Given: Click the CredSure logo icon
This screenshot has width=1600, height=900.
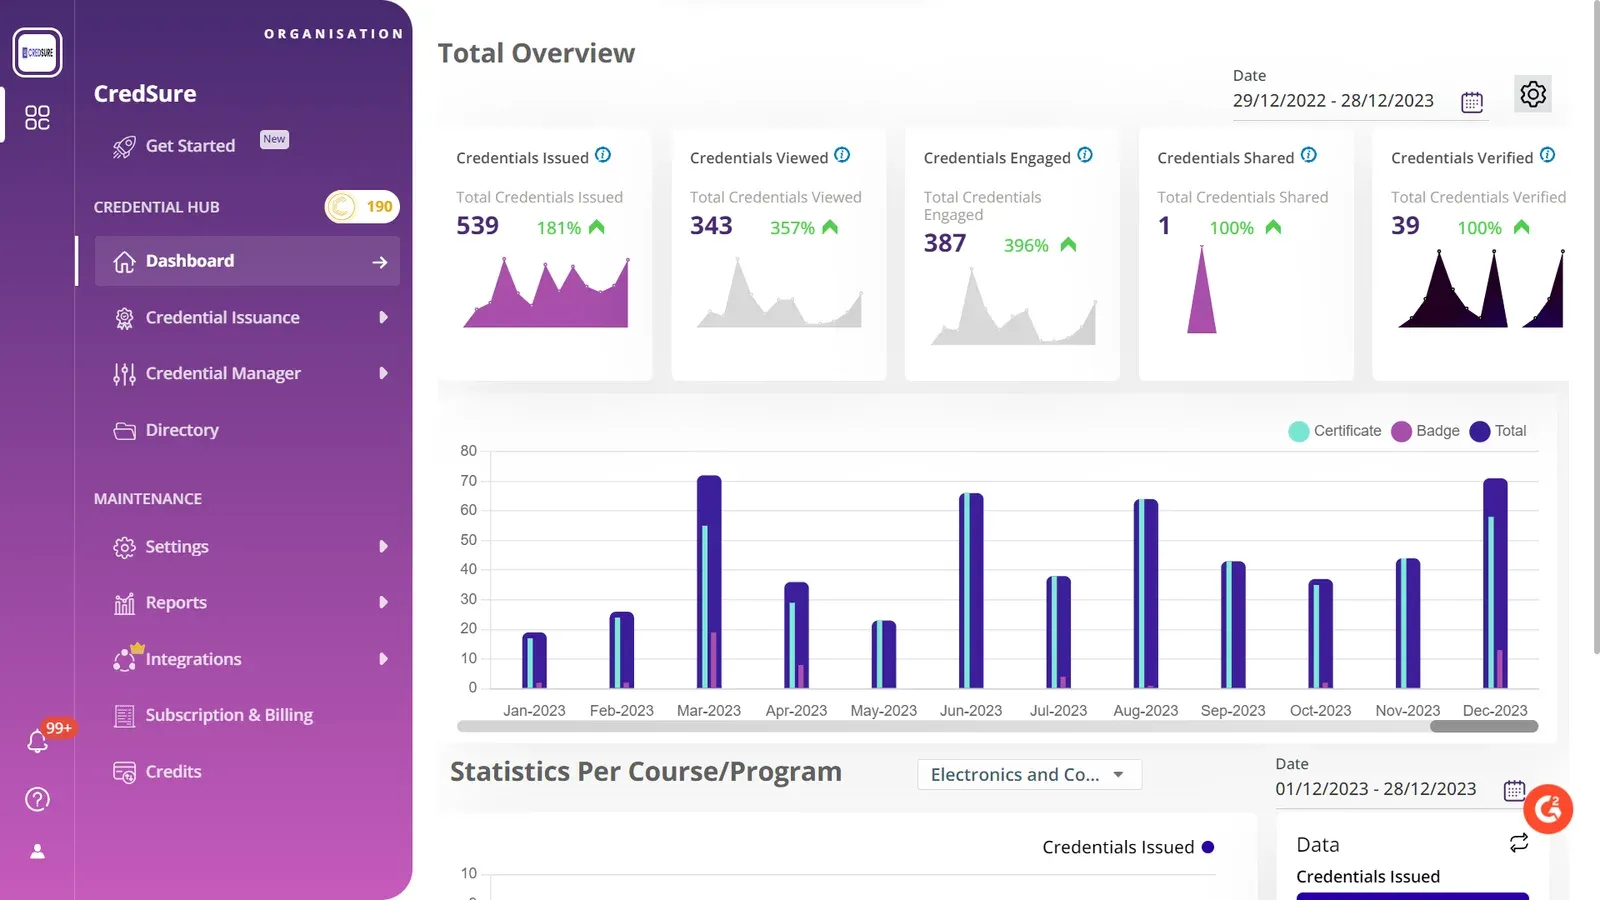Looking at the screenshot, I should pyautogui.click(x=37, y=52).
